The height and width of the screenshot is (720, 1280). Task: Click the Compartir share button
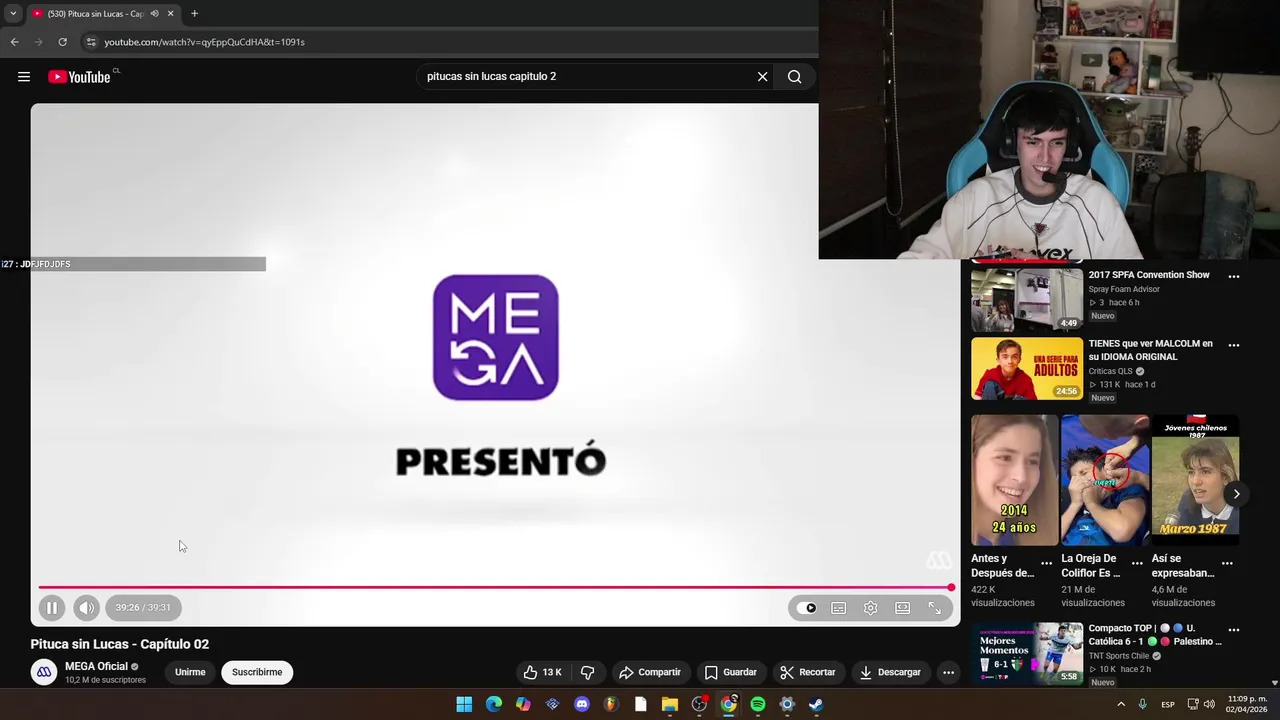(x=650, y=672)
